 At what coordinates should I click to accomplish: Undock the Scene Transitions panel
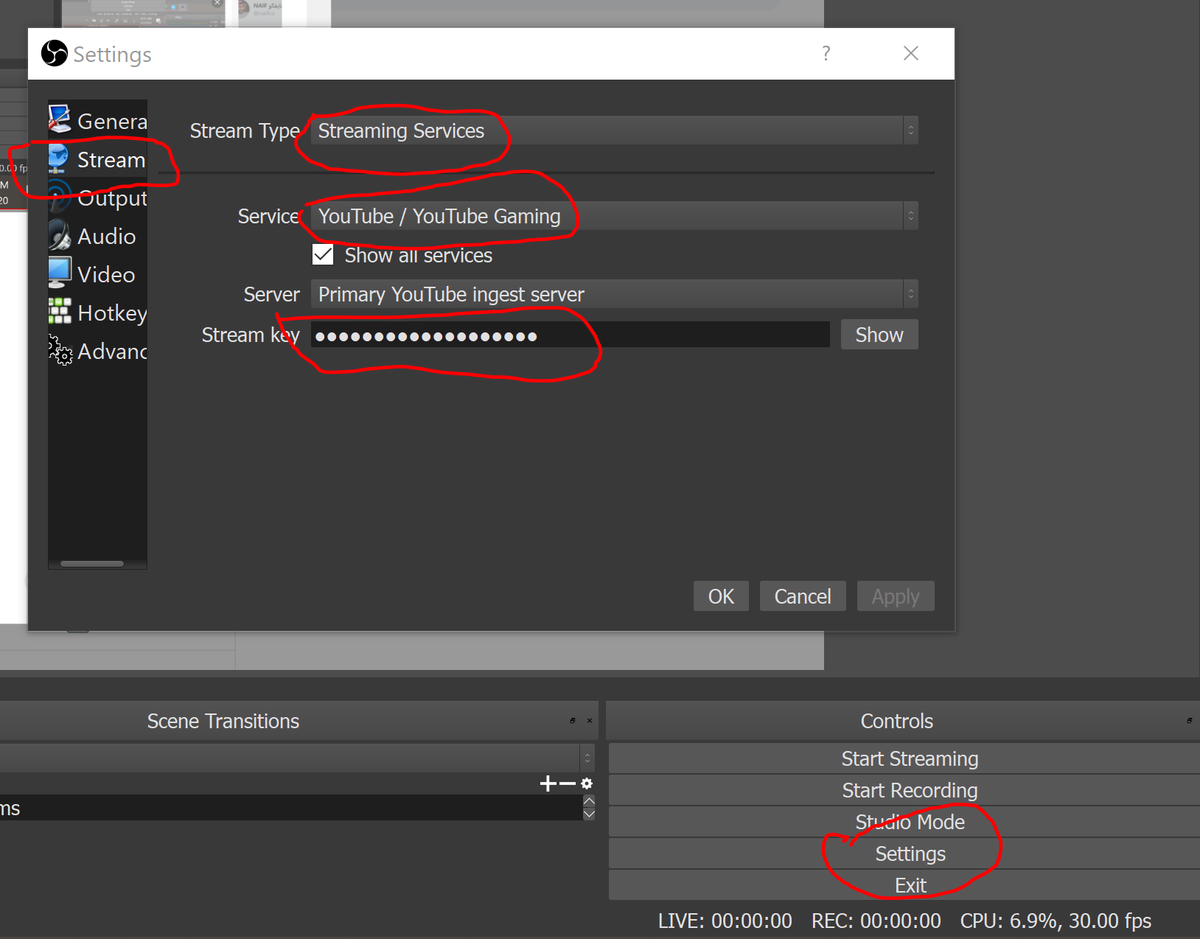pos(572,721)
